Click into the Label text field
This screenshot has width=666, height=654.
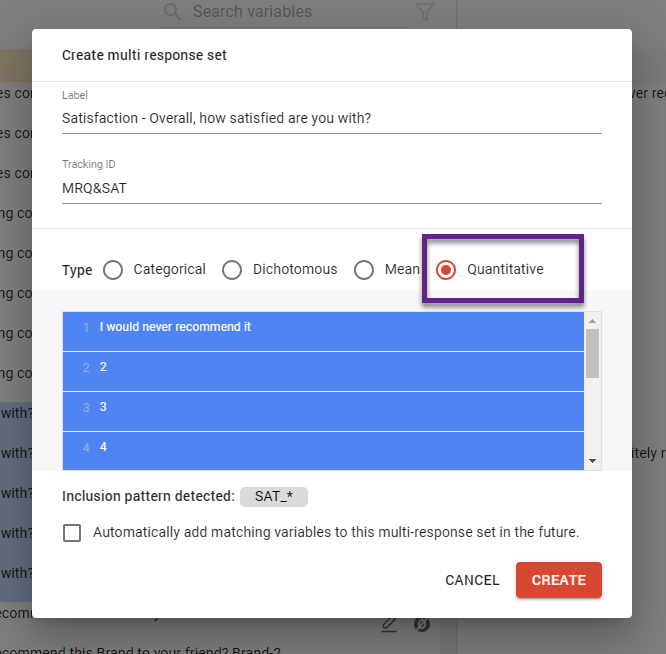pyautogui.click(x=331, y=119)
